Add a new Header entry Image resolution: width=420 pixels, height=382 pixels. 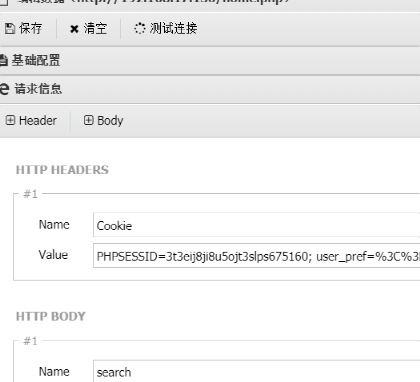click(x=31, y=121)
